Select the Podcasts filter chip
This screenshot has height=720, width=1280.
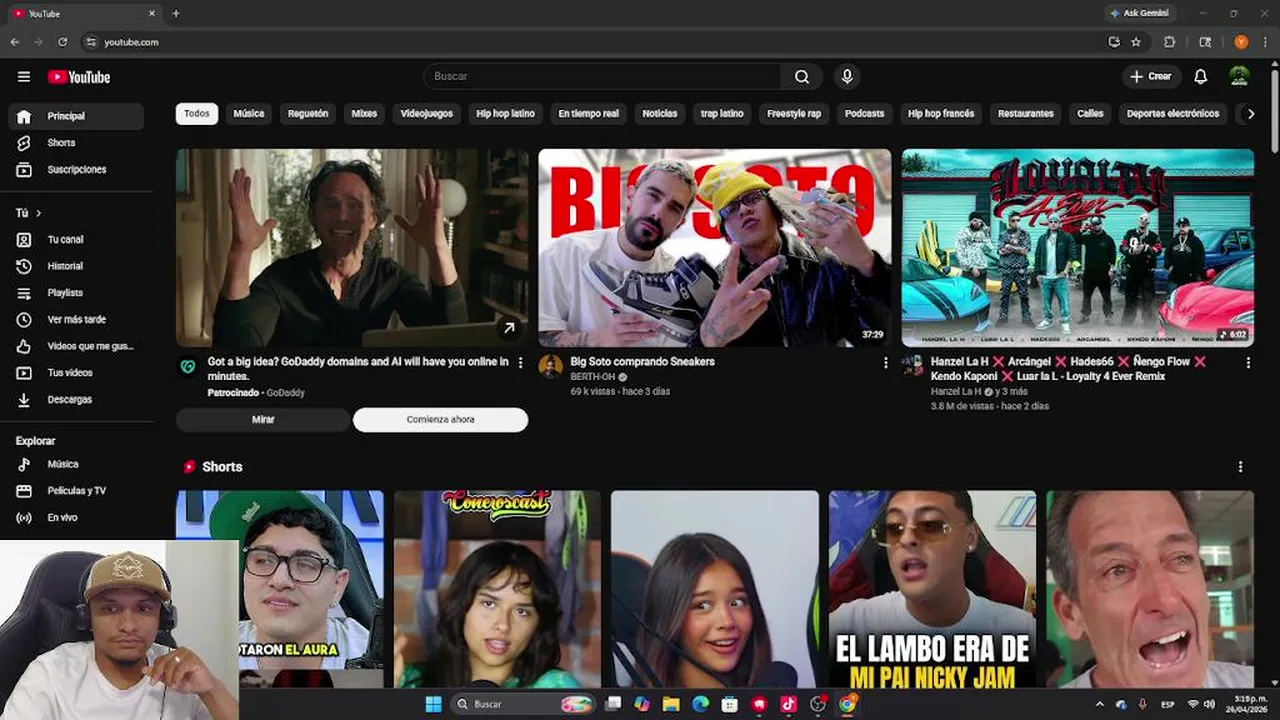coord(864,114)
